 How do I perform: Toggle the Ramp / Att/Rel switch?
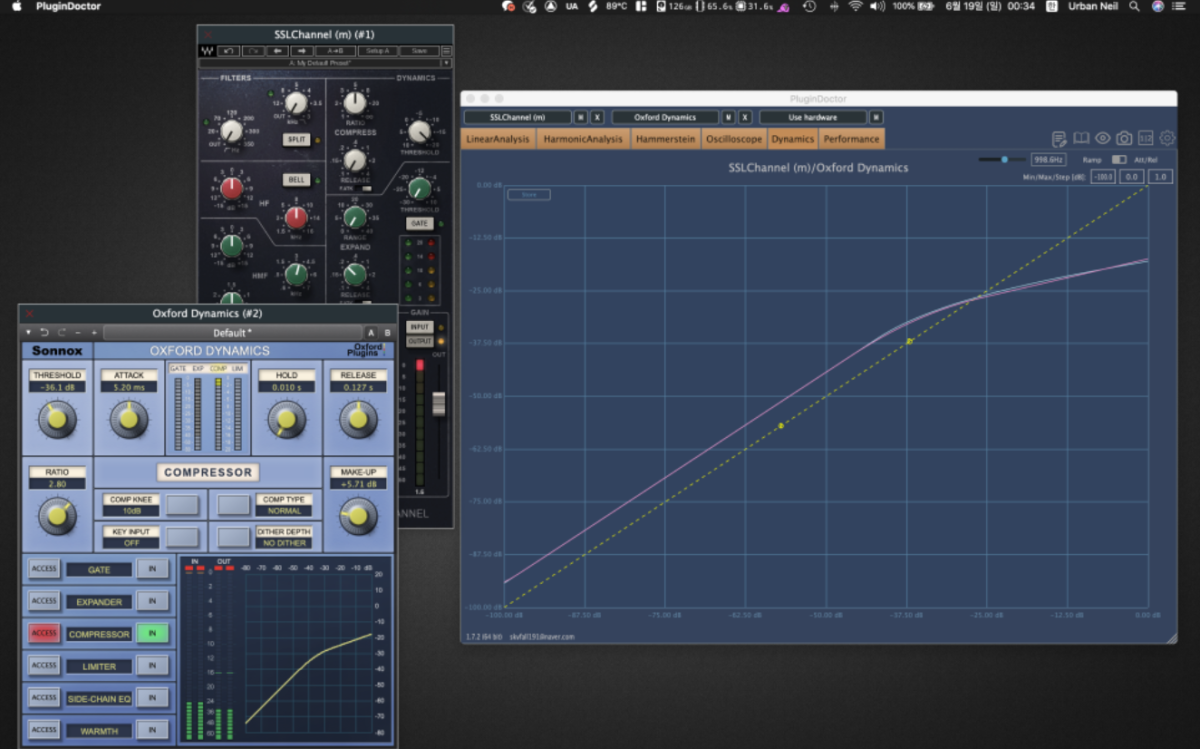pos(1118,159)
